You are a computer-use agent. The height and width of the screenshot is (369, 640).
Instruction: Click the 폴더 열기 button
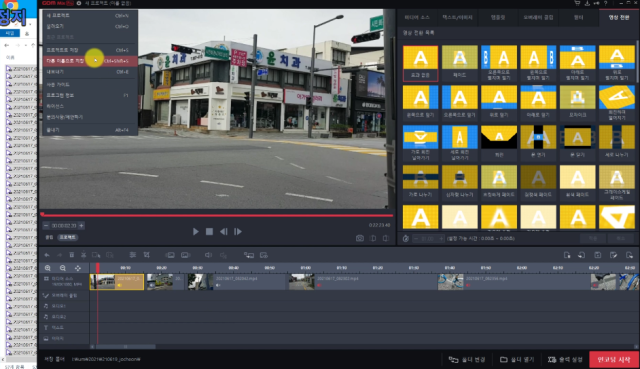tap(517, 360)
